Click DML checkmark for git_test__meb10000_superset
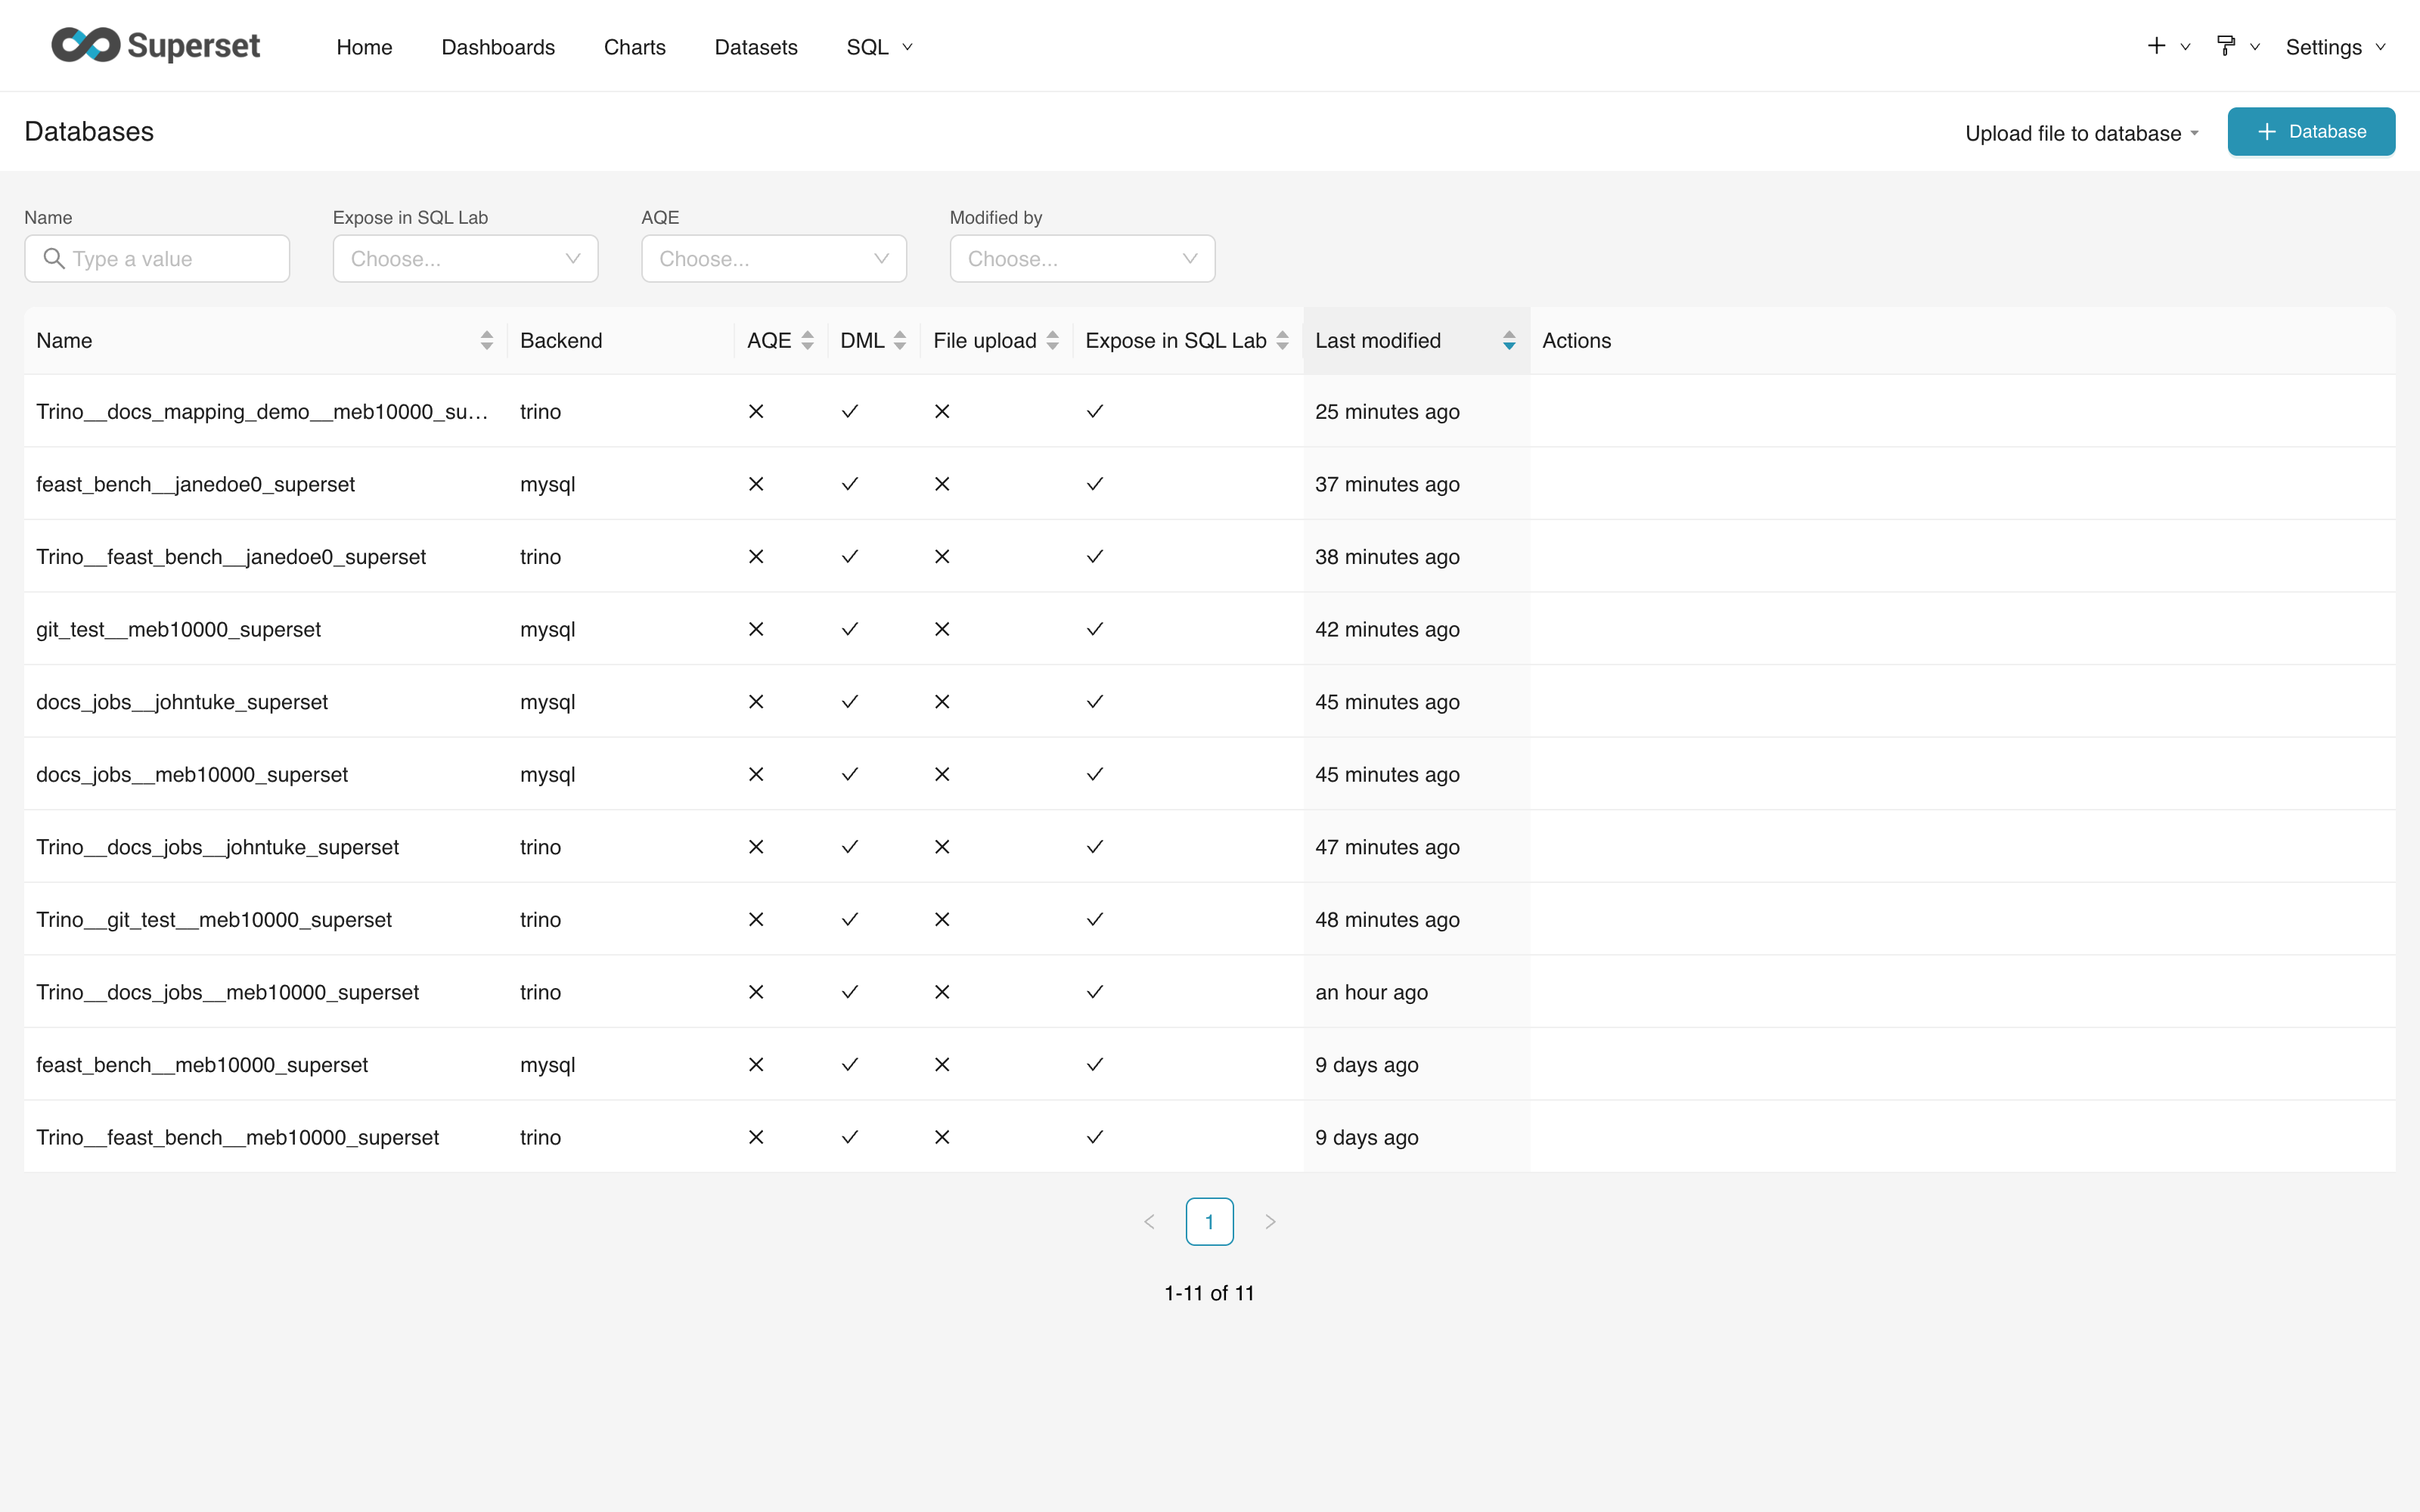2420x1512 pixels. click(849, 629)
